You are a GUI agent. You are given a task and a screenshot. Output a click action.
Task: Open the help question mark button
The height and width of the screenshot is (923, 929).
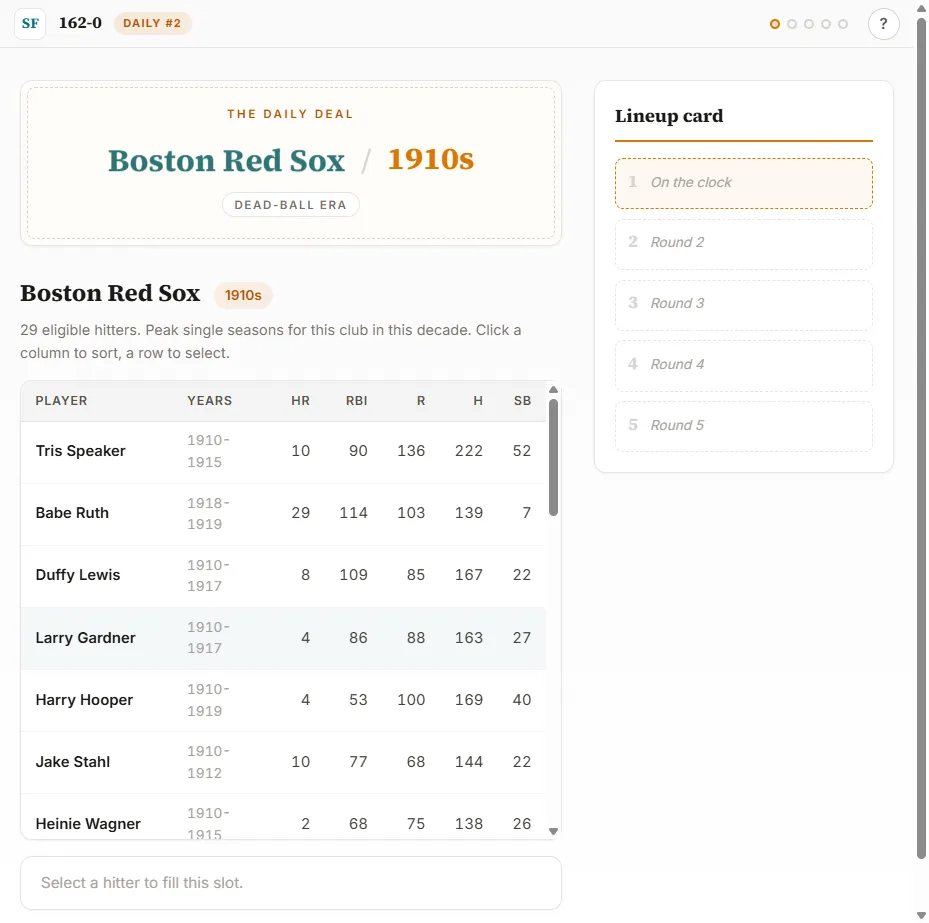click(x=883, y=24)
